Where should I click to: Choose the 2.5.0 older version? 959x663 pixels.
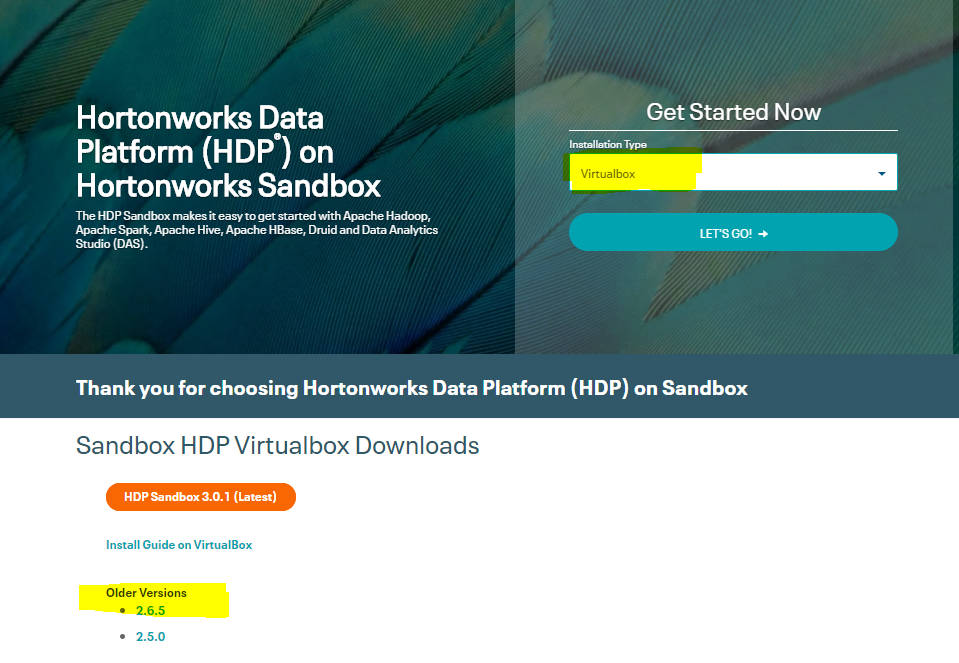pos(150,636)
